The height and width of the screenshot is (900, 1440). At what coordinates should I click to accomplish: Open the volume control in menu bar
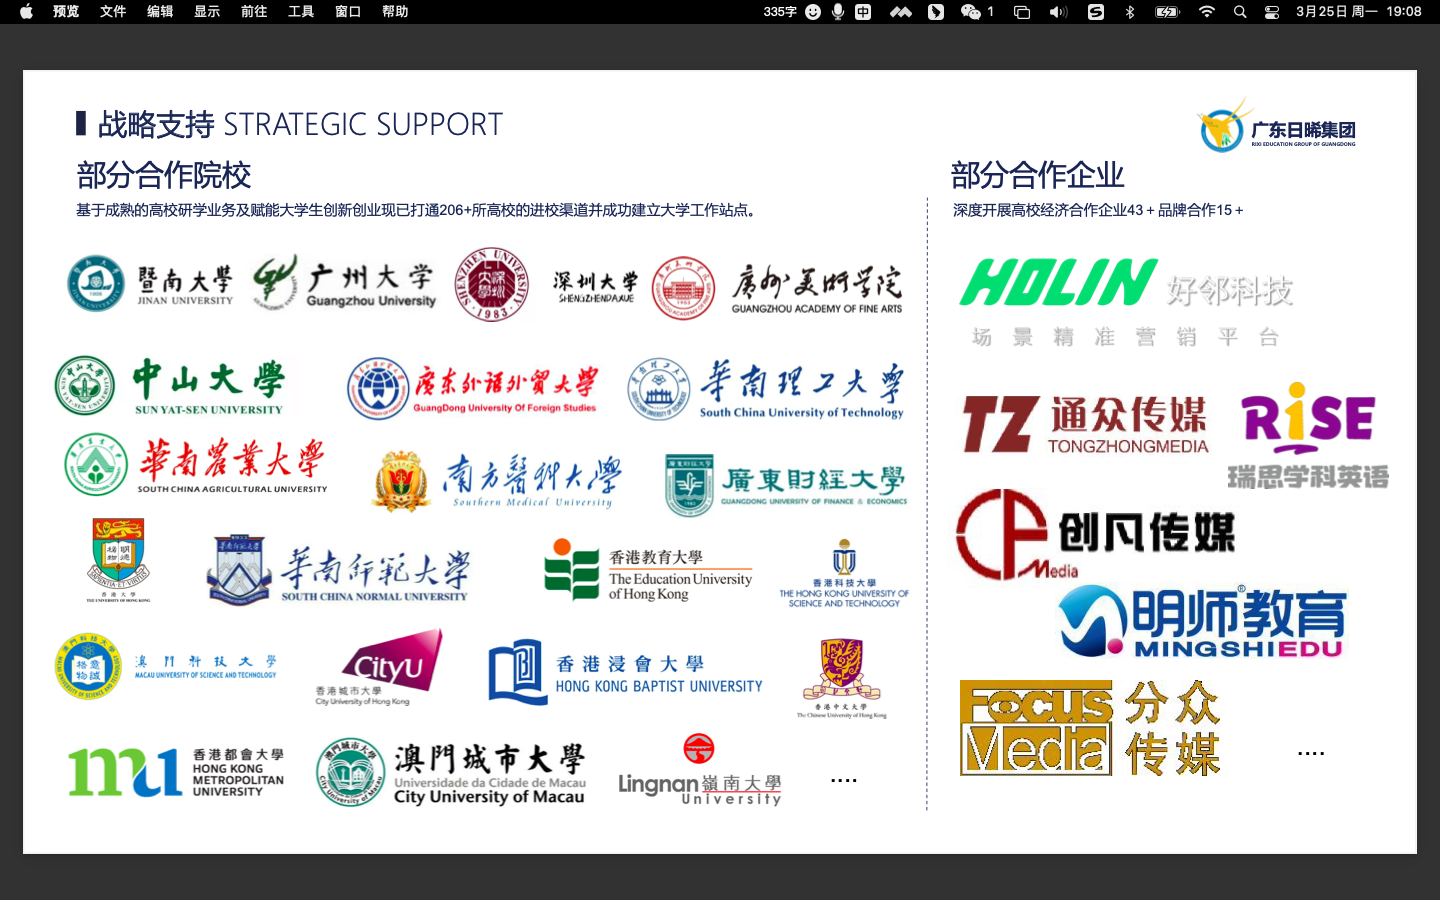[1058, 12]
